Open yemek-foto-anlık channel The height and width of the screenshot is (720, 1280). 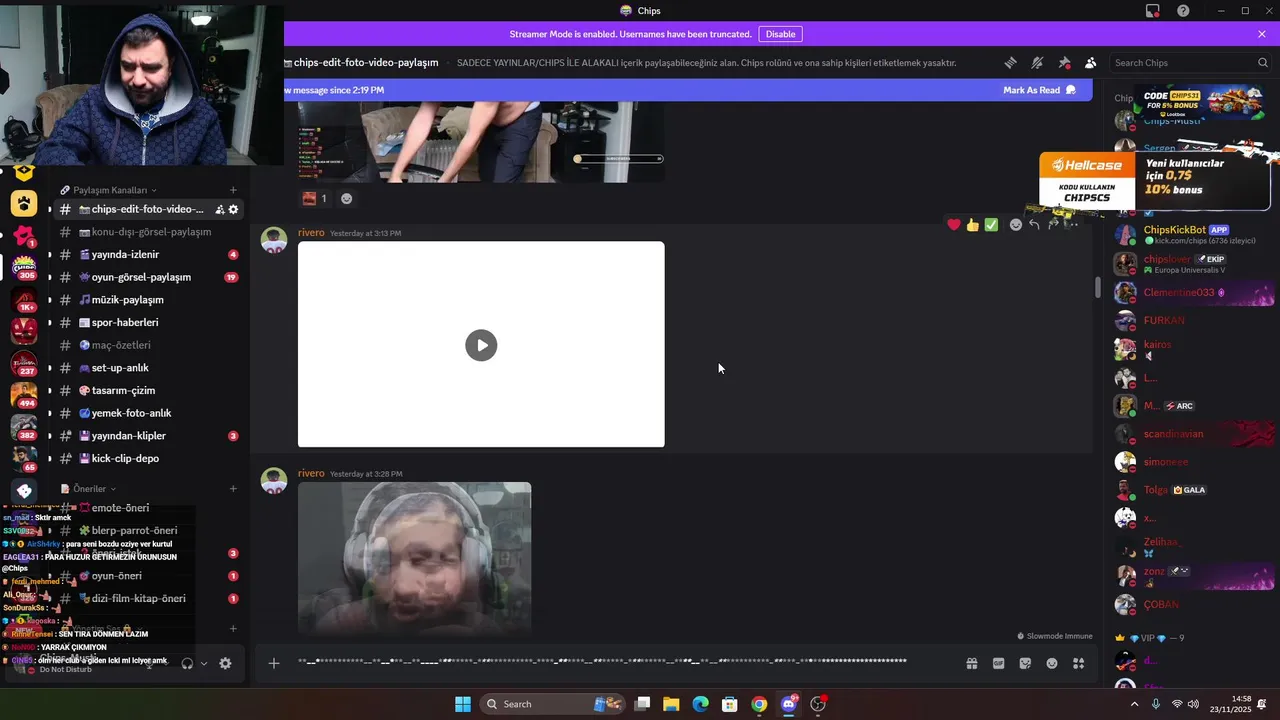147,413
